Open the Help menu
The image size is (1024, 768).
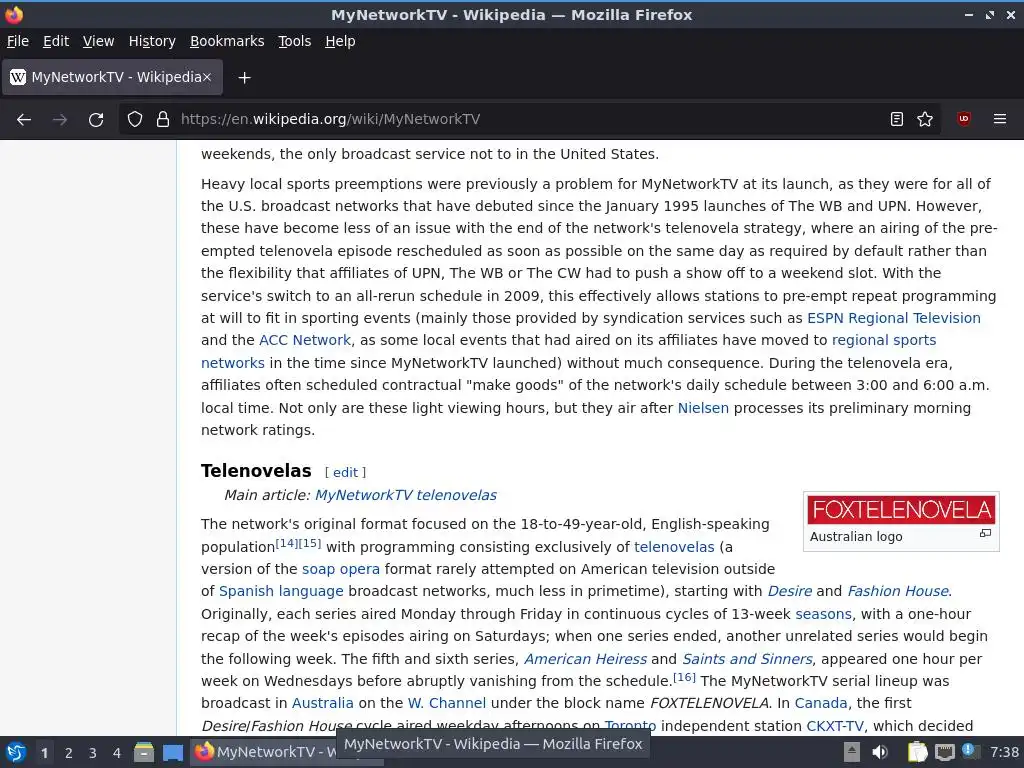340,41
